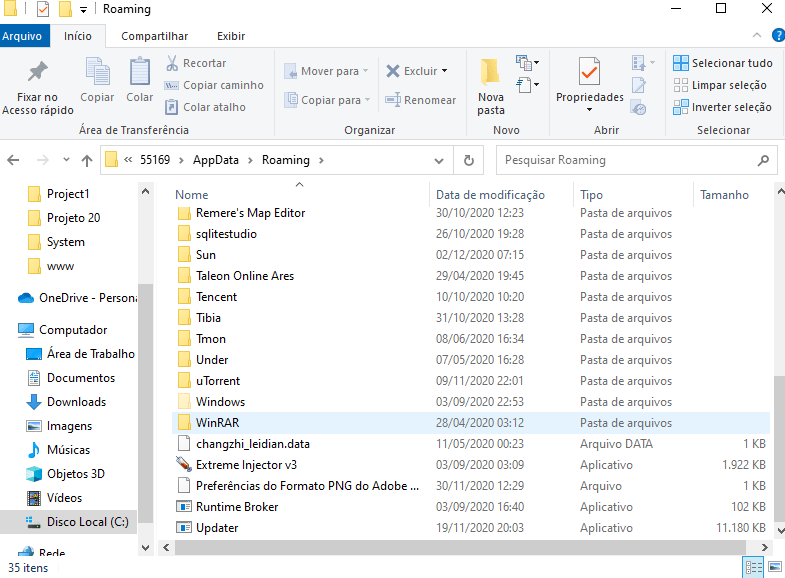Open recent locations dropdown arrow
Image resolution: width=785 pixels, height=578 pixels.
click(66, 160)
